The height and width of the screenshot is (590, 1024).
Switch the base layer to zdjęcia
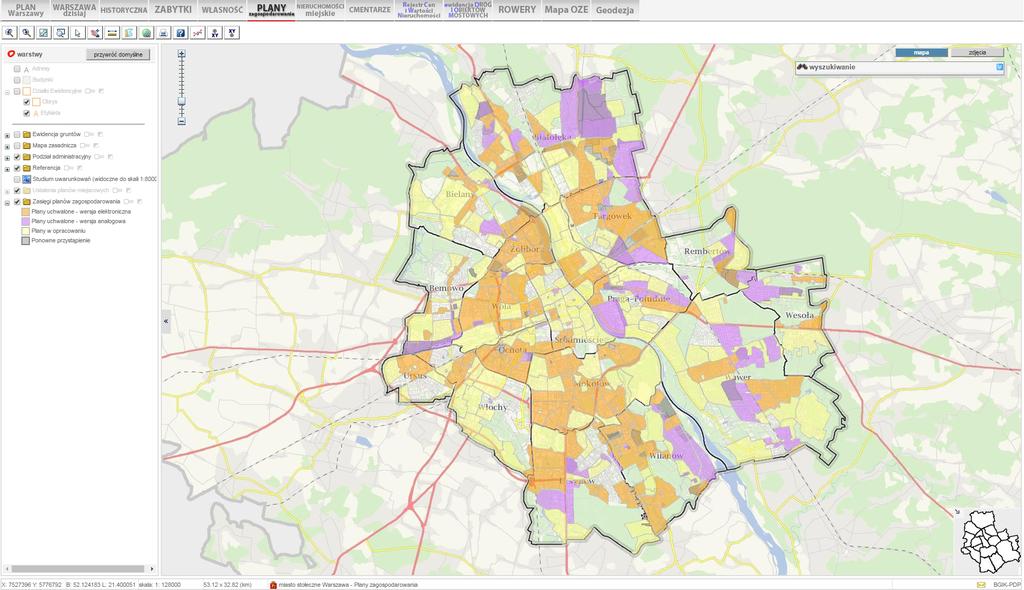pos(977,52)
